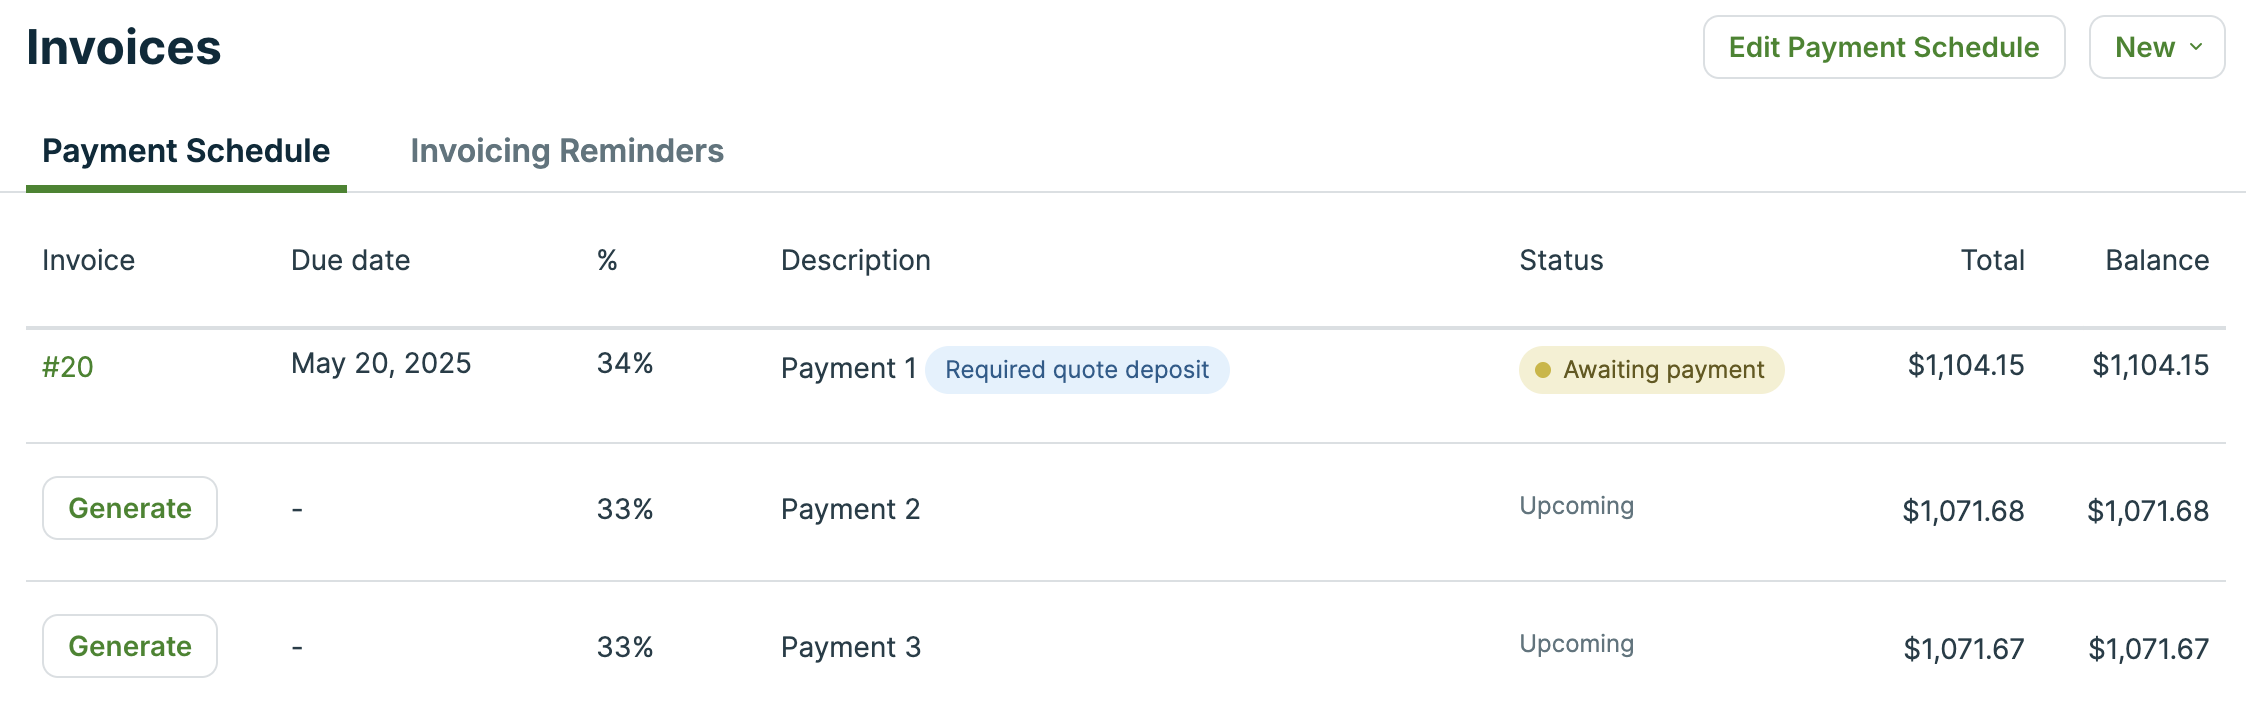Generate the invoice for Payment 3
This screenshot has height=712, width=2246.
click(129, 646)
